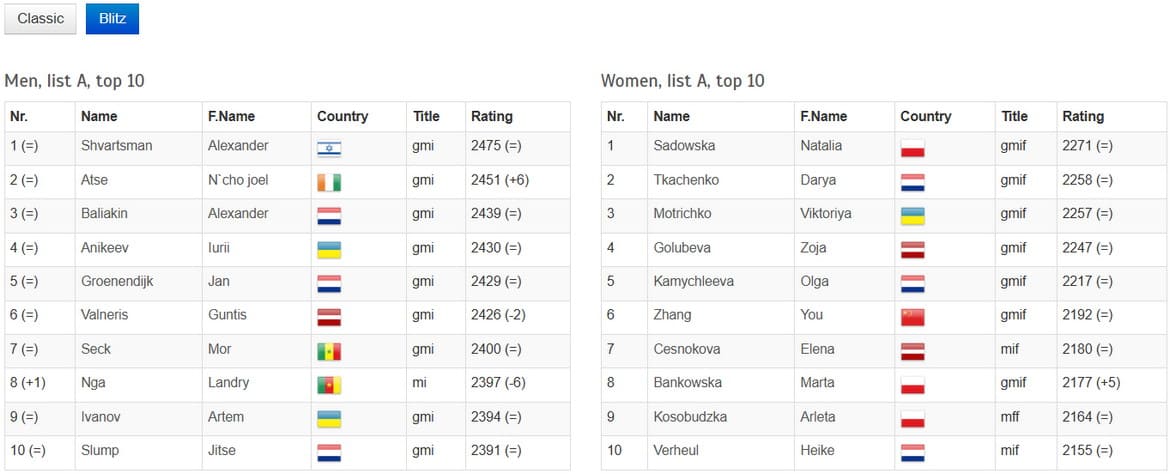Open the Shvartsman player name
The width and height of the screenshot is (1170, 474).
[x=116, y=146]
